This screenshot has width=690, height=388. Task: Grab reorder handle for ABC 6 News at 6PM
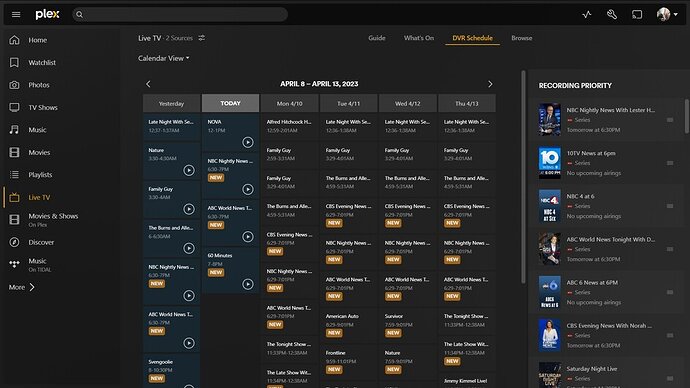click(x=670, y=292)
